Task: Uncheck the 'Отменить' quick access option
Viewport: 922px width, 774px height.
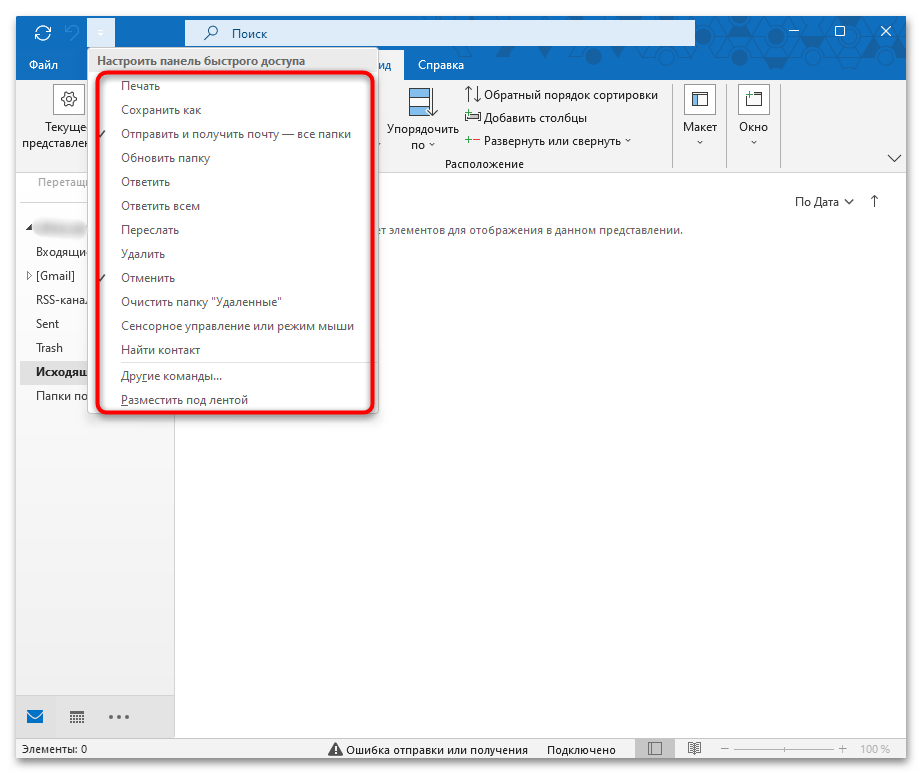Action: point(148,278)
